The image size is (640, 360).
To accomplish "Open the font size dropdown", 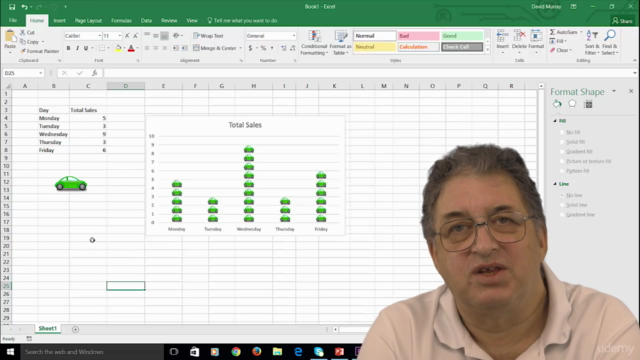I will pos(120,36).
